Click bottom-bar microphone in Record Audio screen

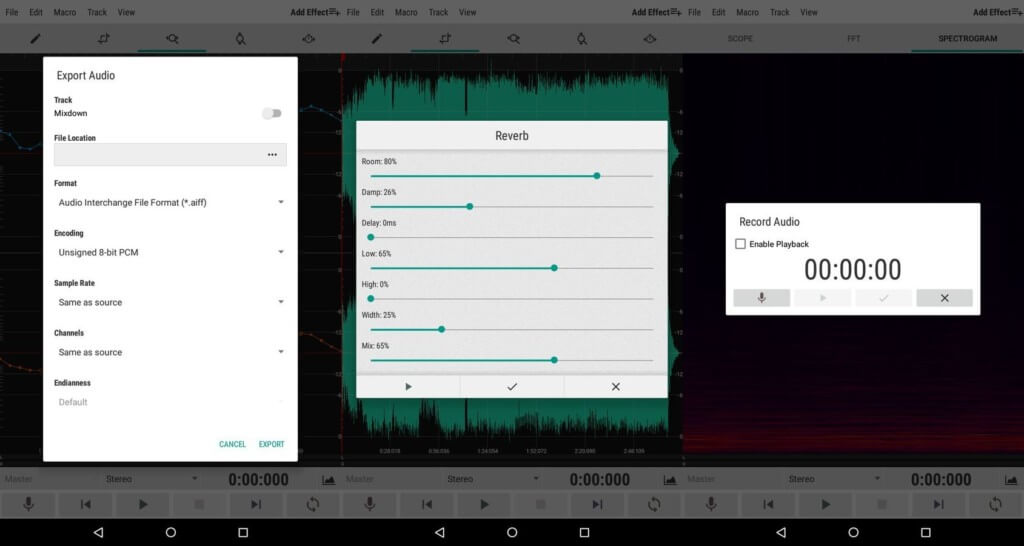(x=711, y=504)
